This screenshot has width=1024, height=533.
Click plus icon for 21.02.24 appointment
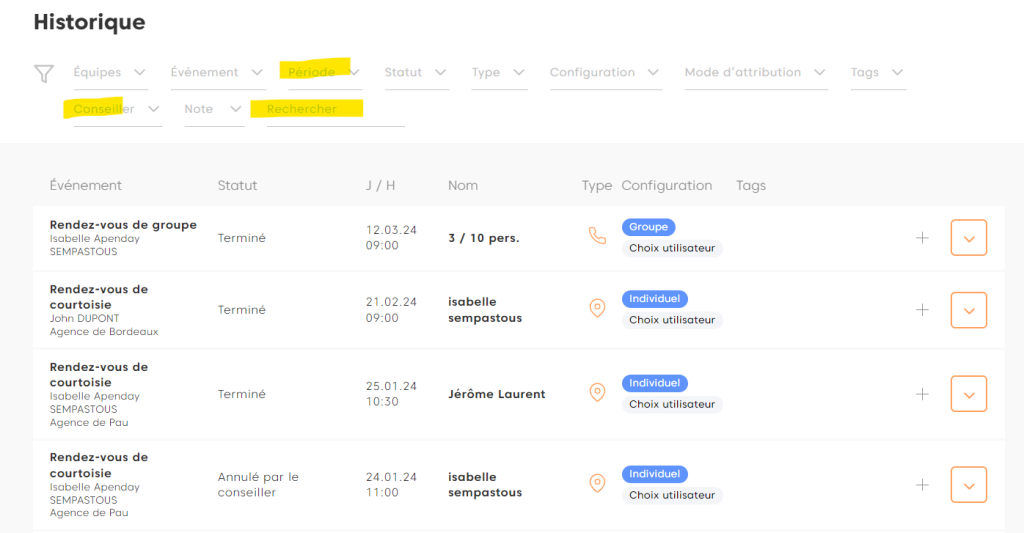pos(922,310)
